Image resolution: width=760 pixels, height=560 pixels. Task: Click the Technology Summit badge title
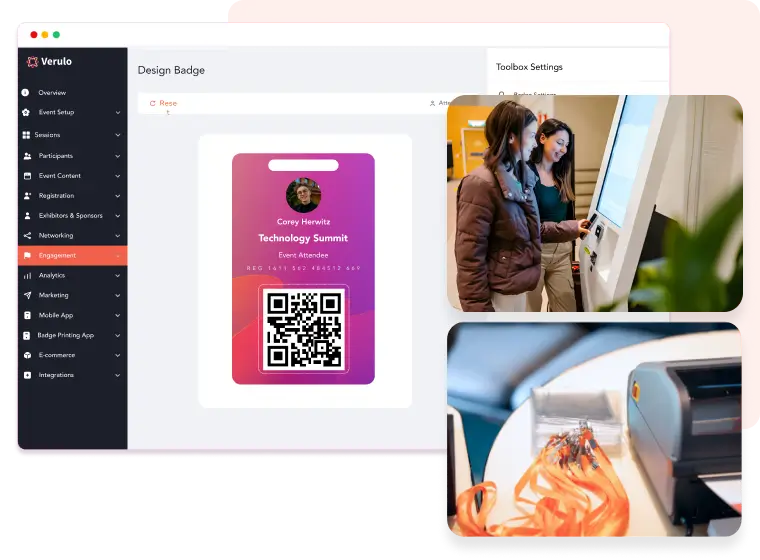point(303,238)
